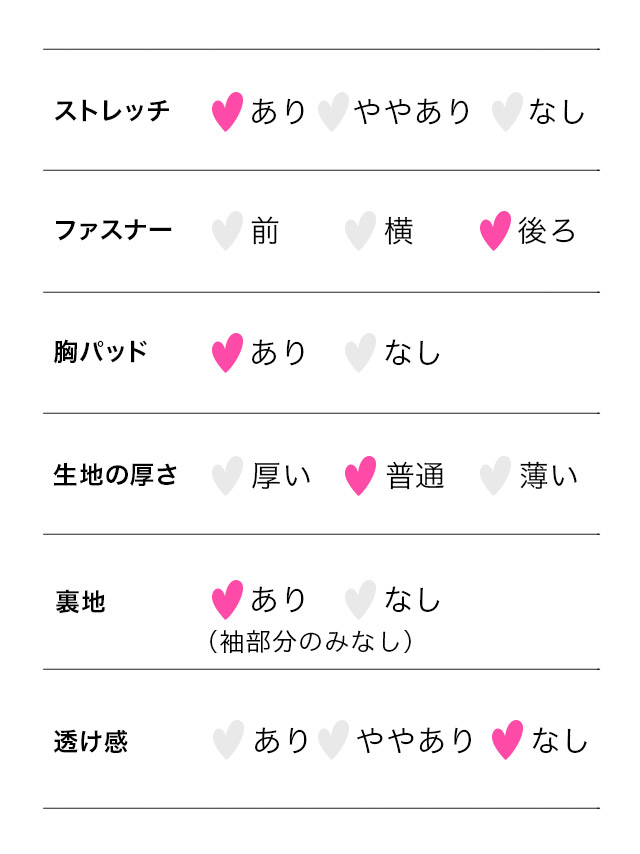The image size is (640, 854).
Task: Select the gray heart for ストレッチ ややあり
Action: (332, 112)
